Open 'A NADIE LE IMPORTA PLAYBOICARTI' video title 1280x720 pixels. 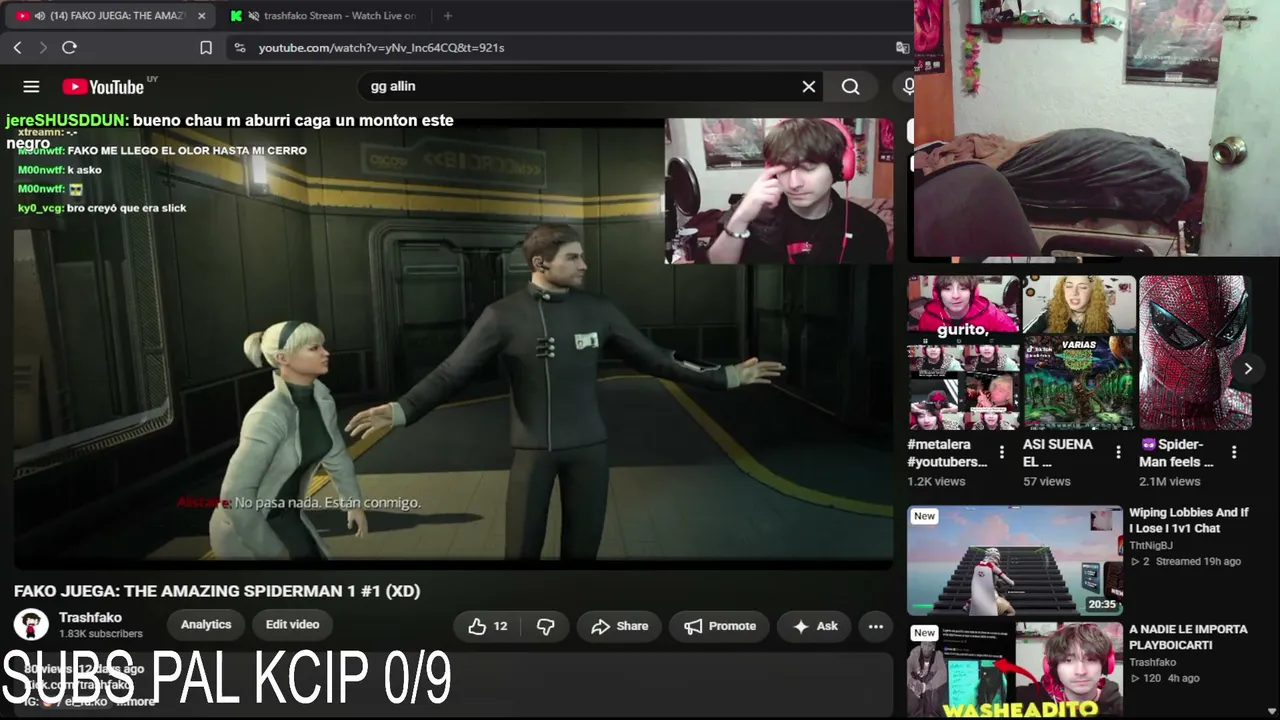(x=1188, y=637)
